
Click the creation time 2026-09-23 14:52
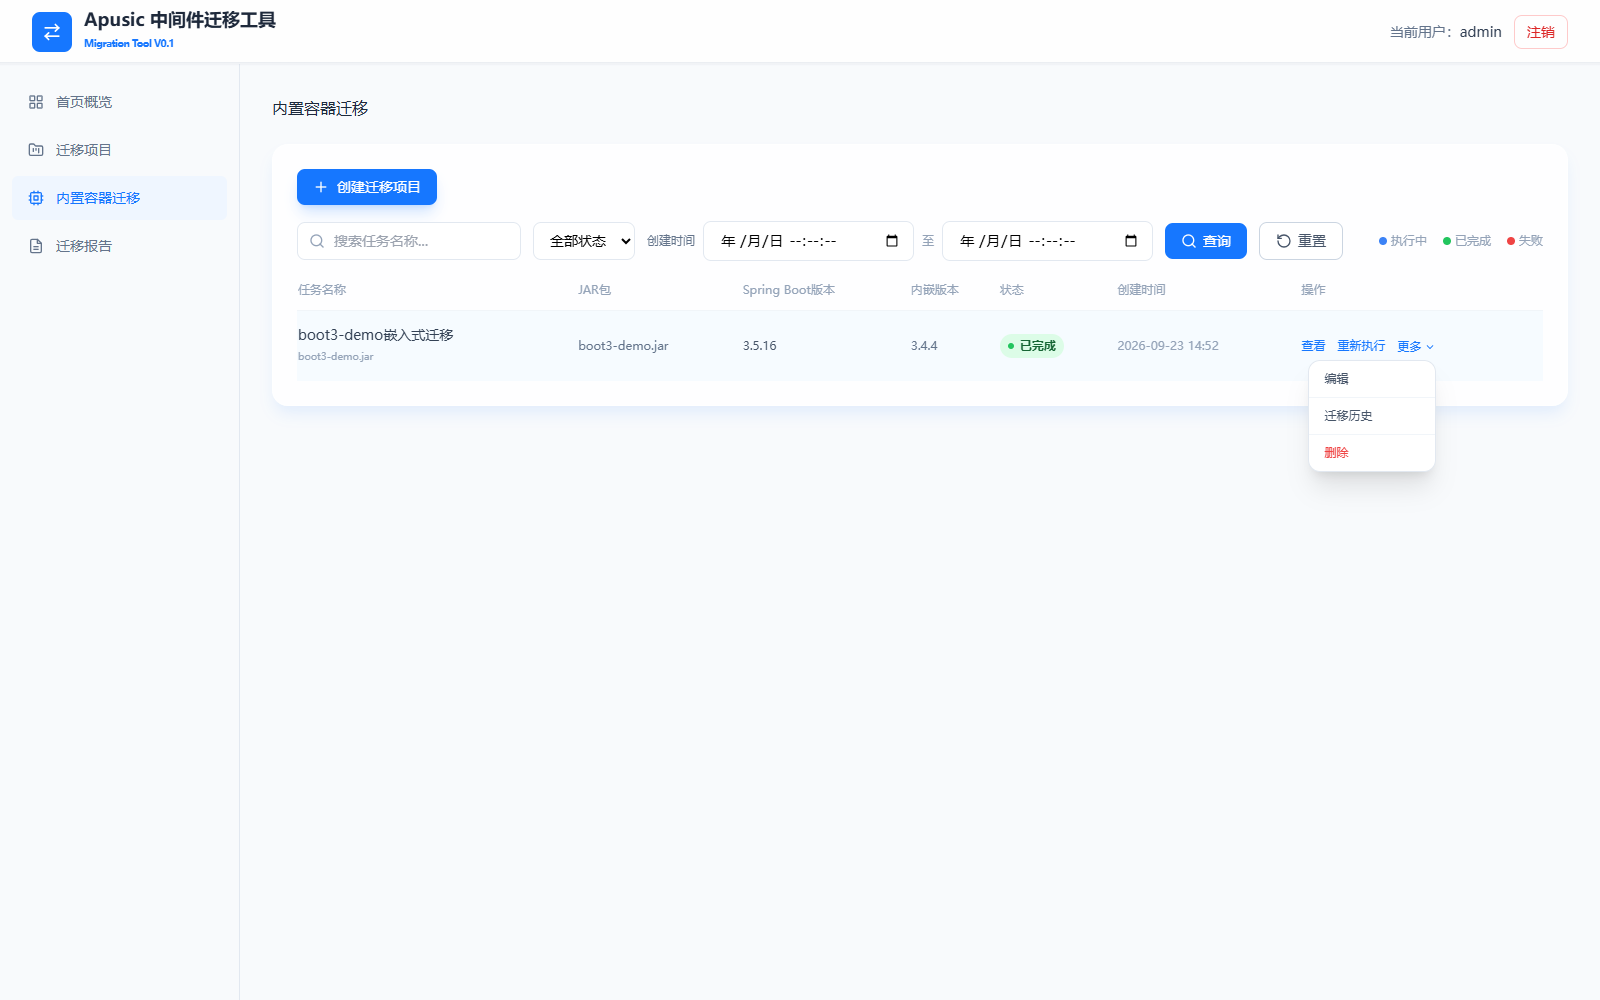coord(1168,346)
